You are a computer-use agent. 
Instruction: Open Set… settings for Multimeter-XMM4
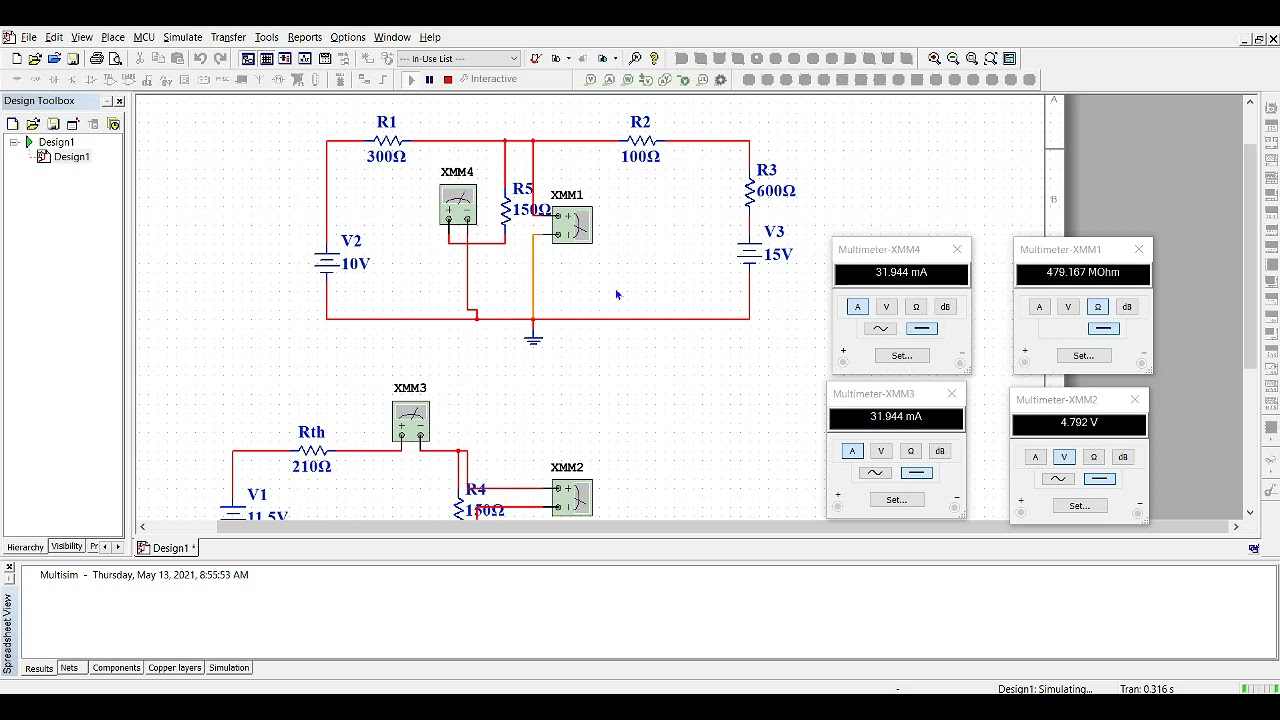pos(902,356)
